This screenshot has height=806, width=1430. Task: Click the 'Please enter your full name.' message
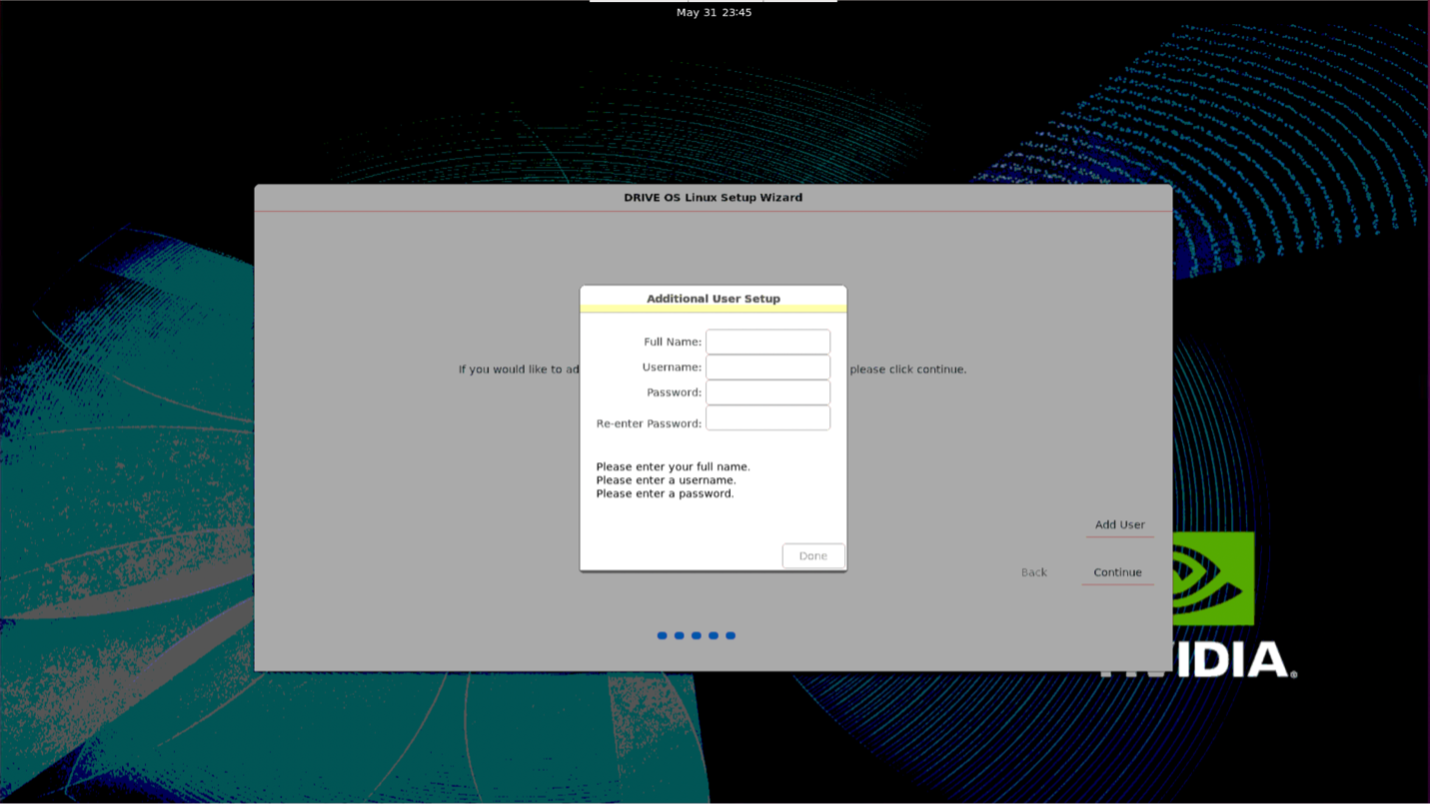tap(673, 467)
